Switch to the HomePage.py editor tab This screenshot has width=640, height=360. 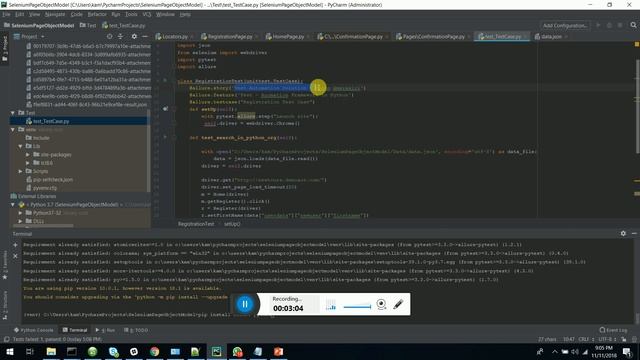[288, 36]
